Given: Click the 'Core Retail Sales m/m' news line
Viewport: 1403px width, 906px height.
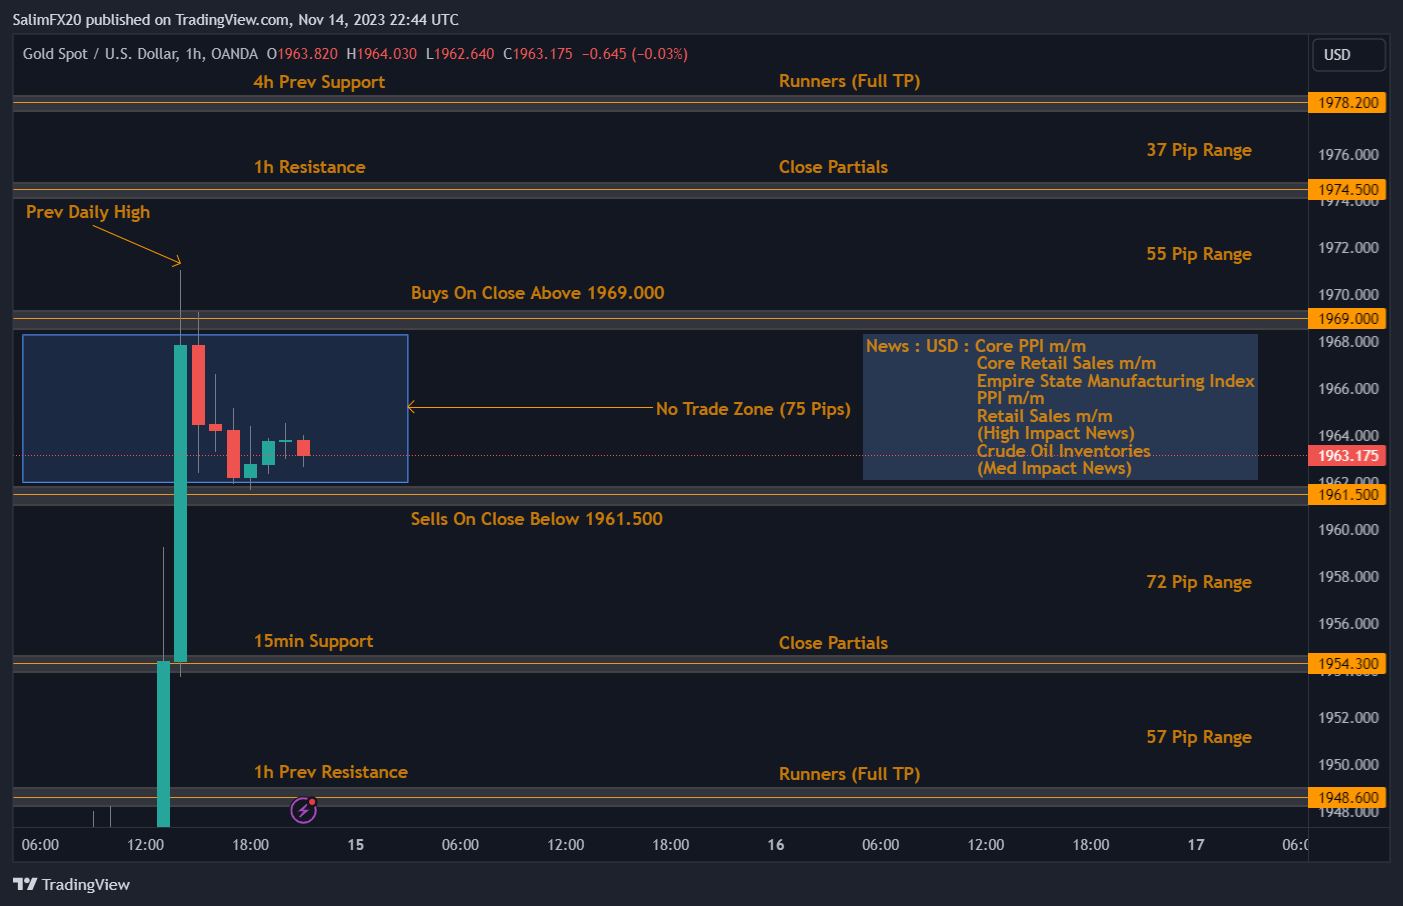Looking at the screenshot, I should [1066, 363].
